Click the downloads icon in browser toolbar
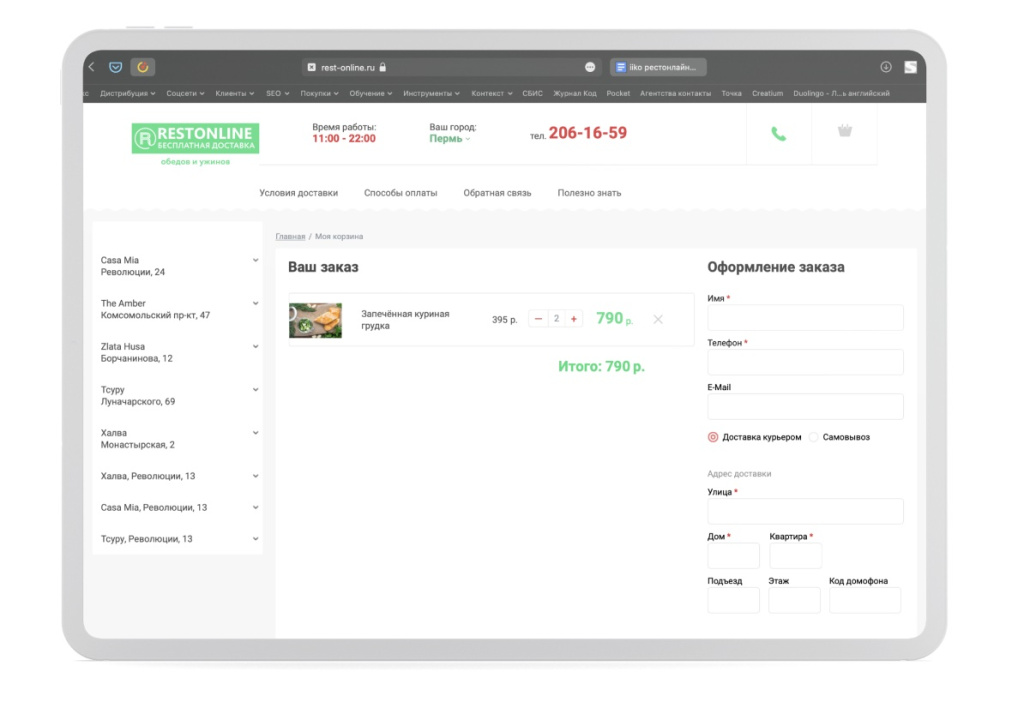 (x=886, y=67)
